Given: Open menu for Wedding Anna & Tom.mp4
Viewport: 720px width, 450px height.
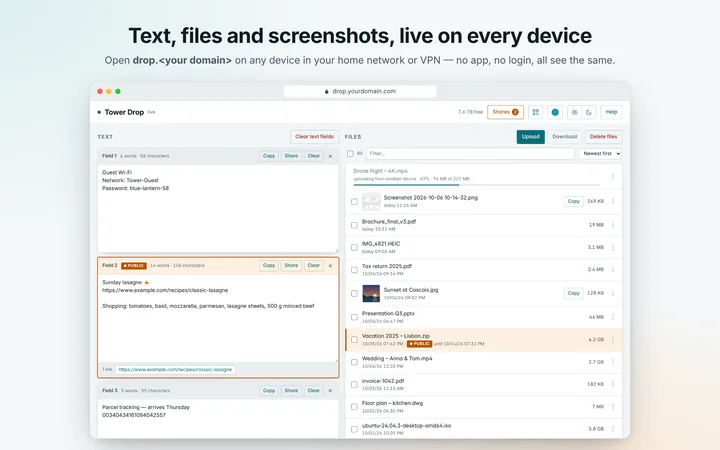Looking at the screenshot, I should pos(613,362).
